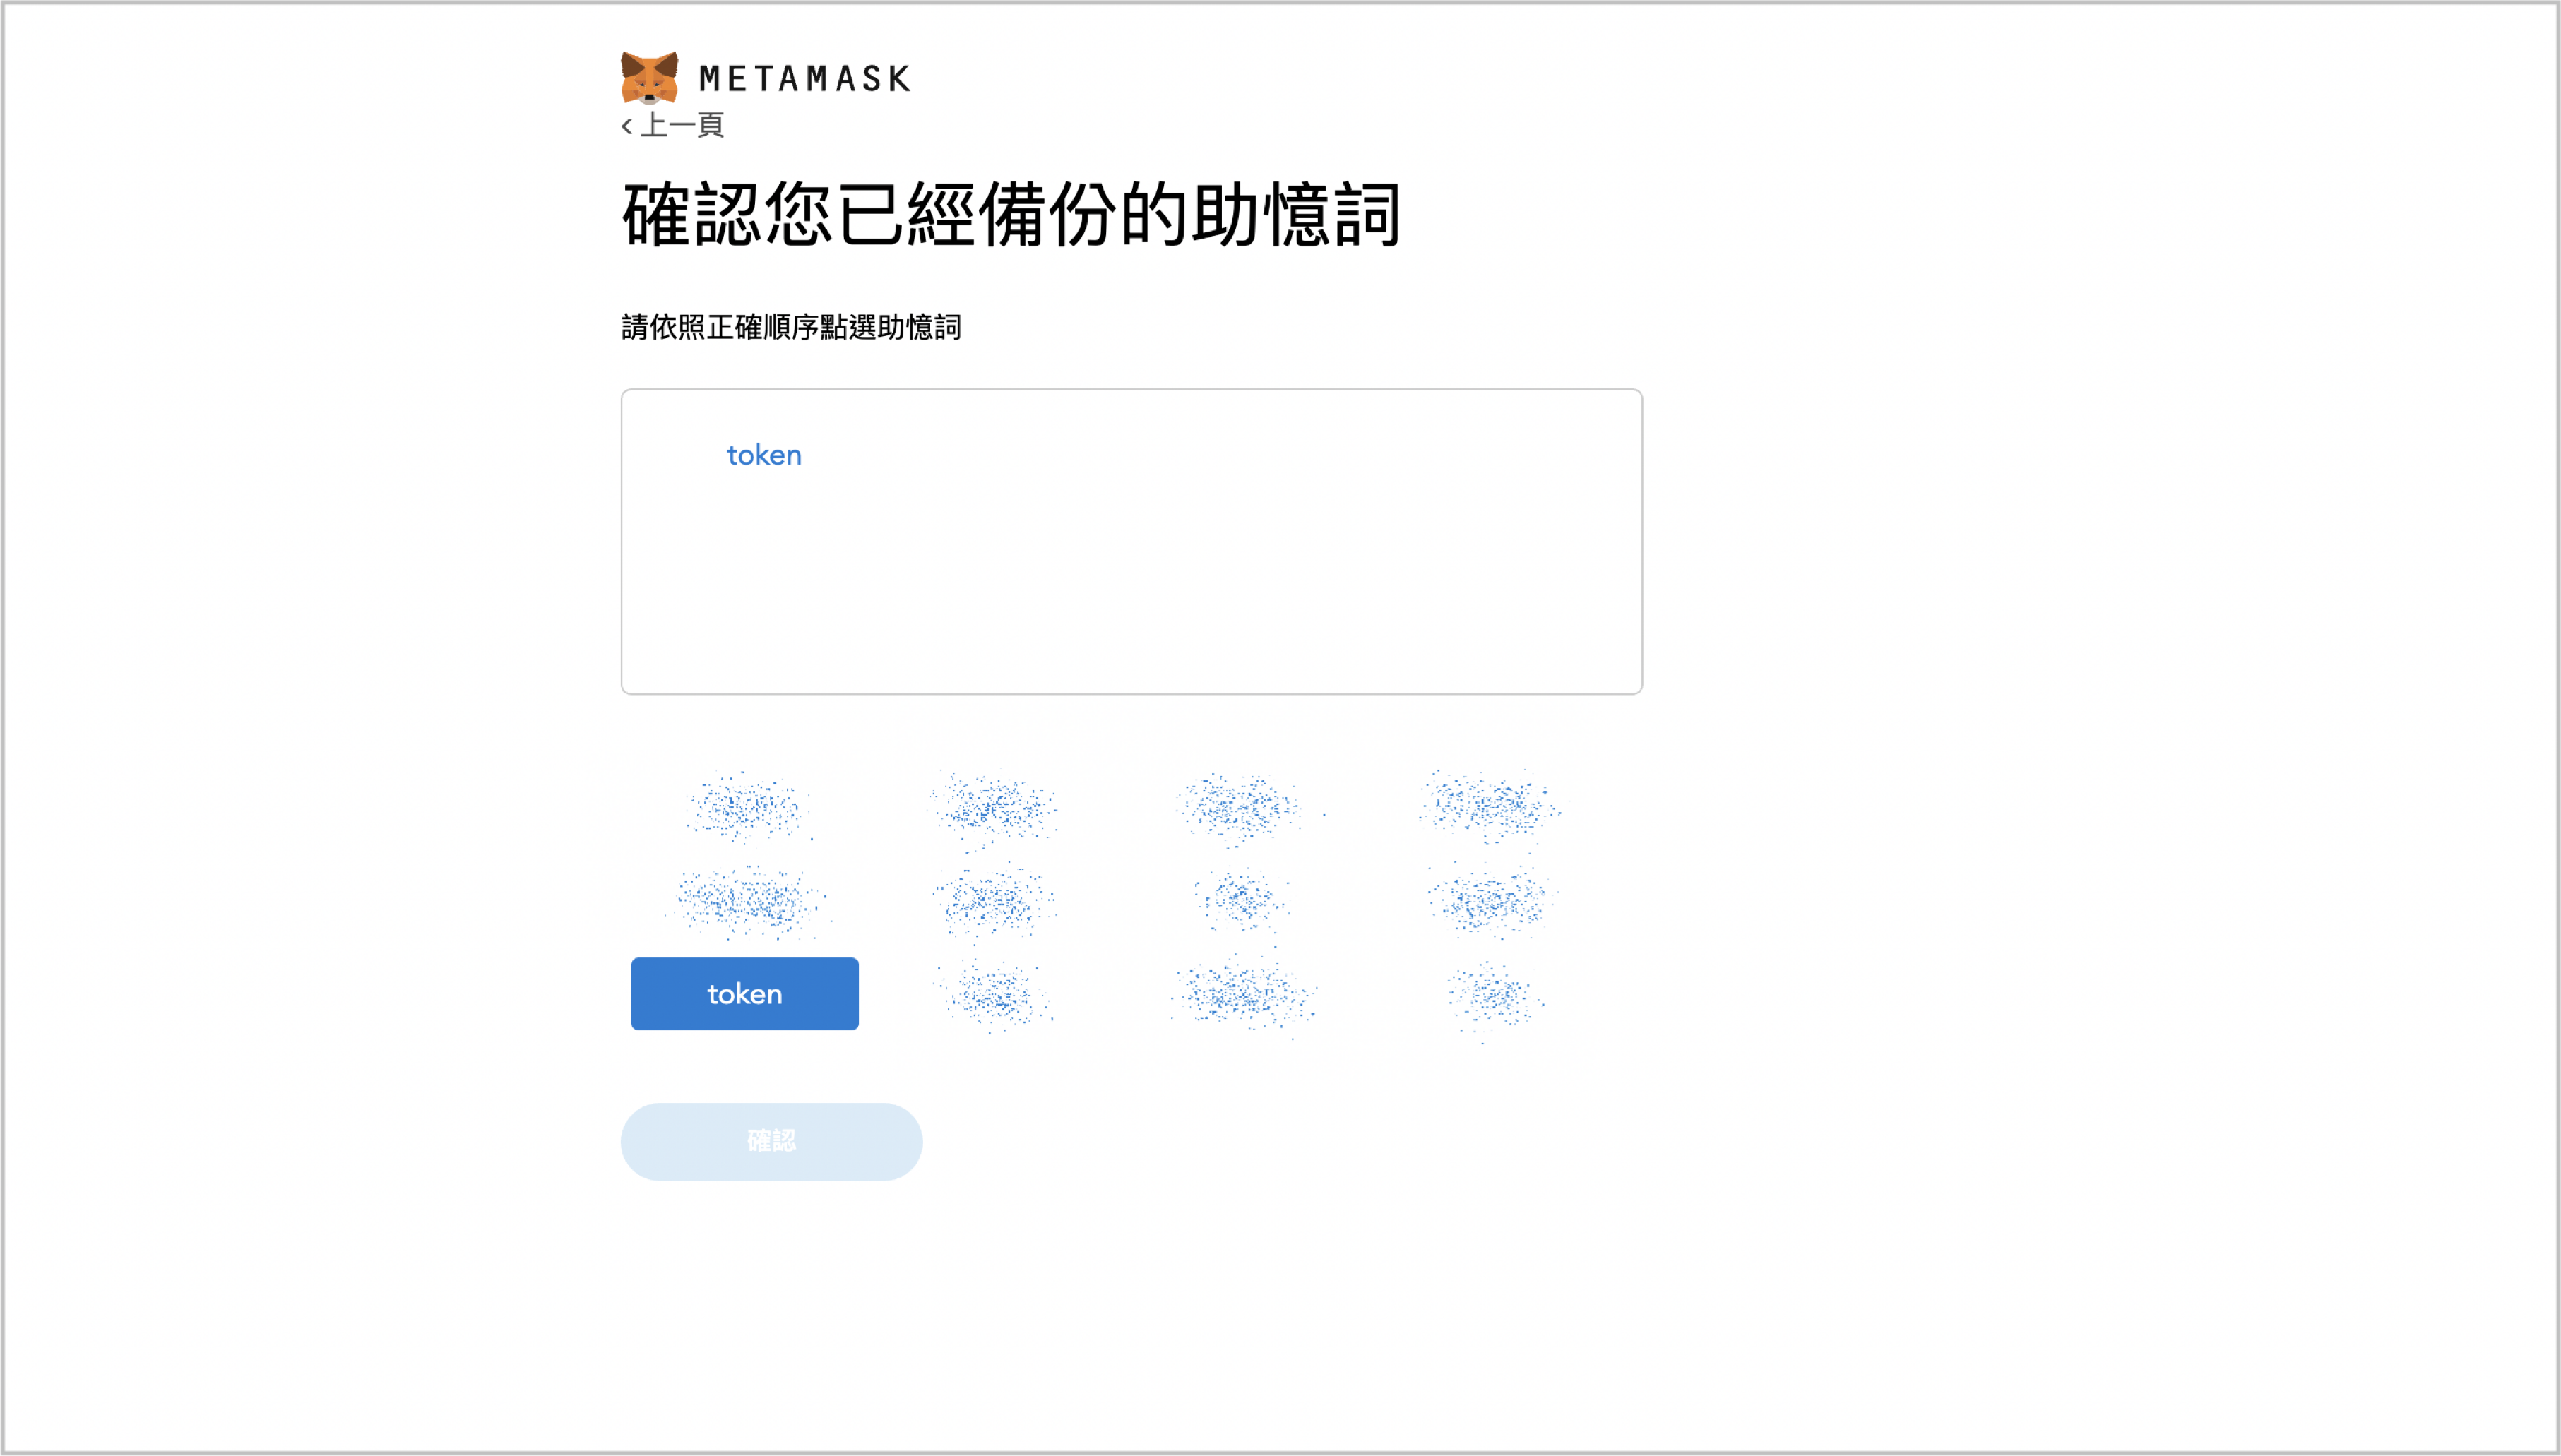Deselect the blue token word button
Screen dimensions: 2561x1456
pyautogui.click(x=745, y=994)
